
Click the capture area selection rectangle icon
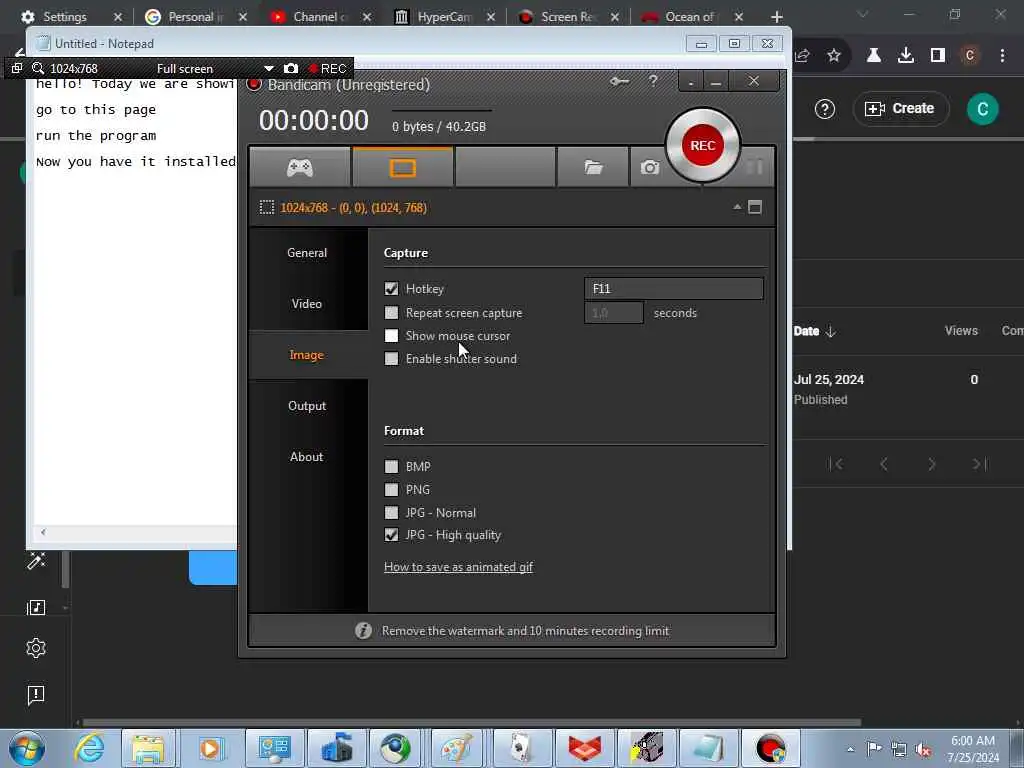pyautogui.click(x=266, y=208)
